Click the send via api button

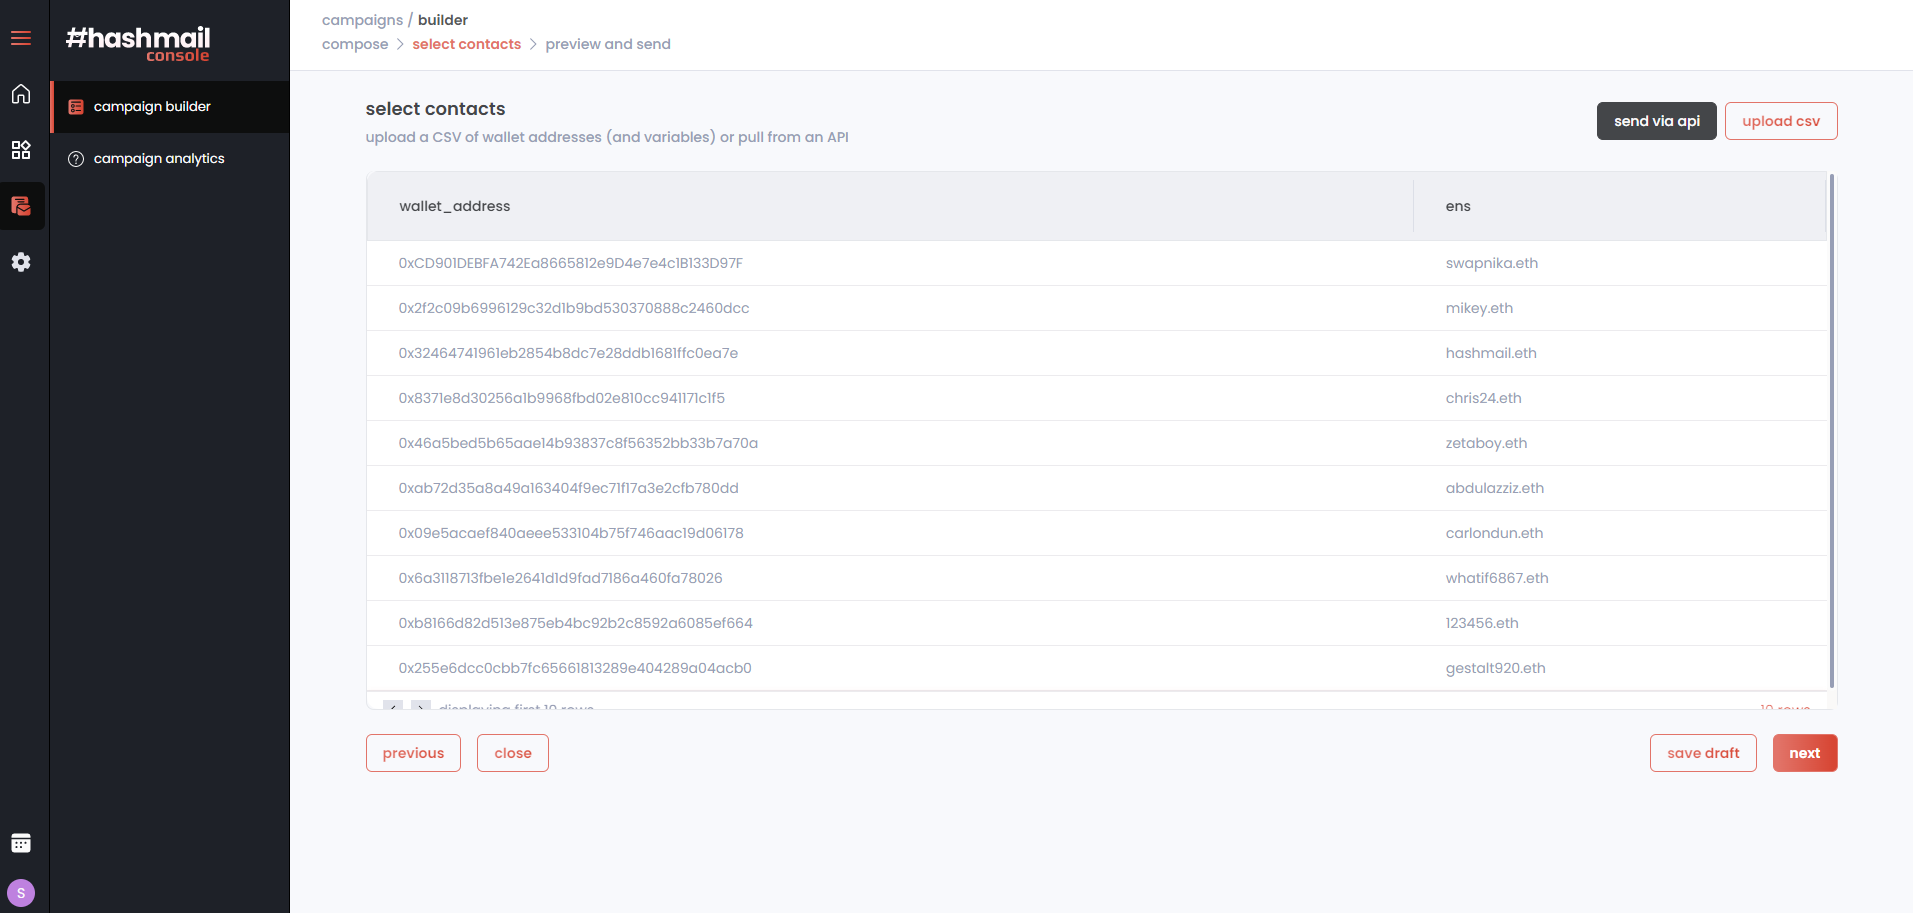[1656, 121]
